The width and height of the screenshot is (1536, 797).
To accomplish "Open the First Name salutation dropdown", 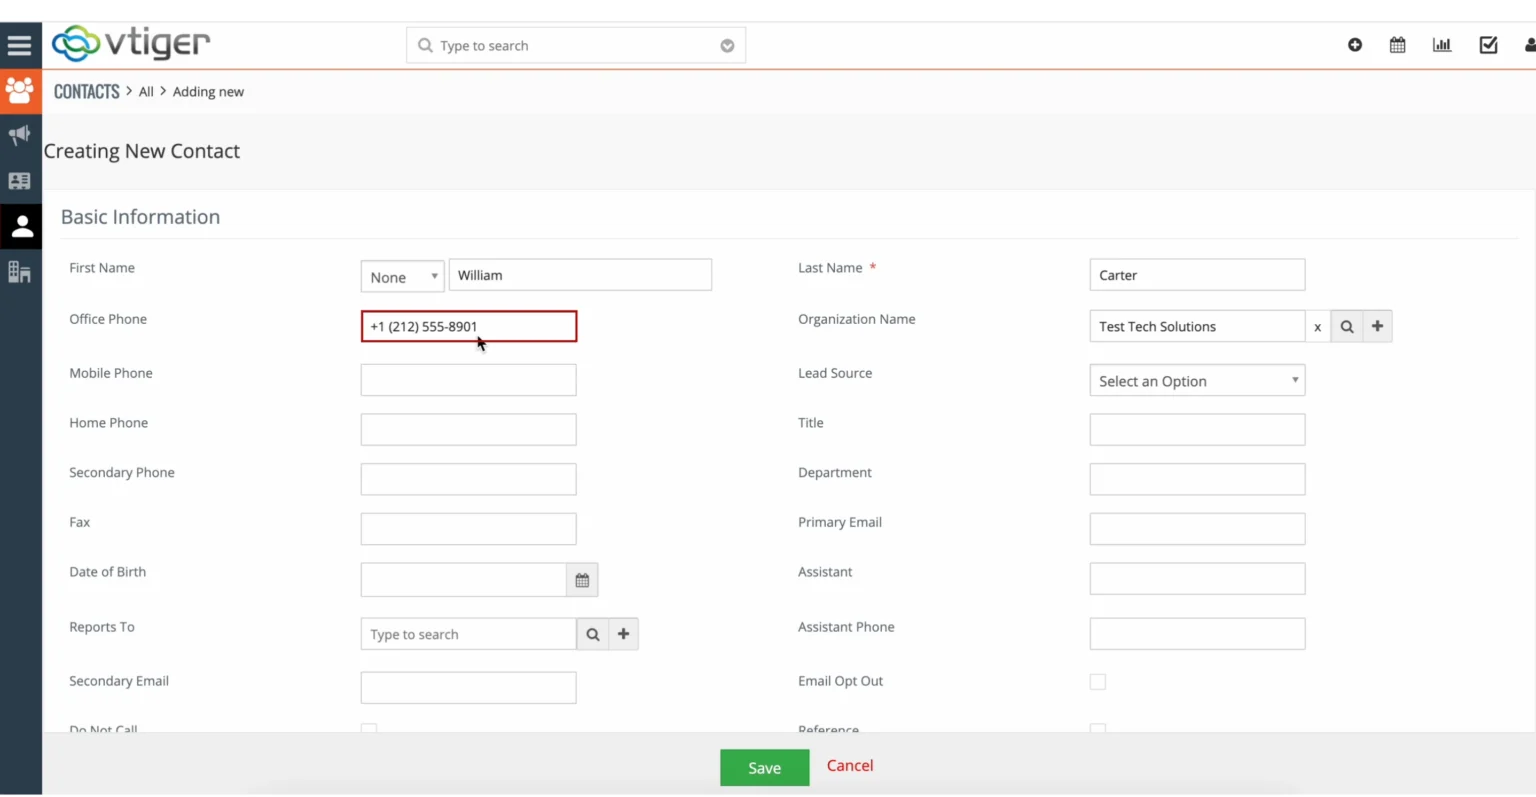I will tap(402, 276).
